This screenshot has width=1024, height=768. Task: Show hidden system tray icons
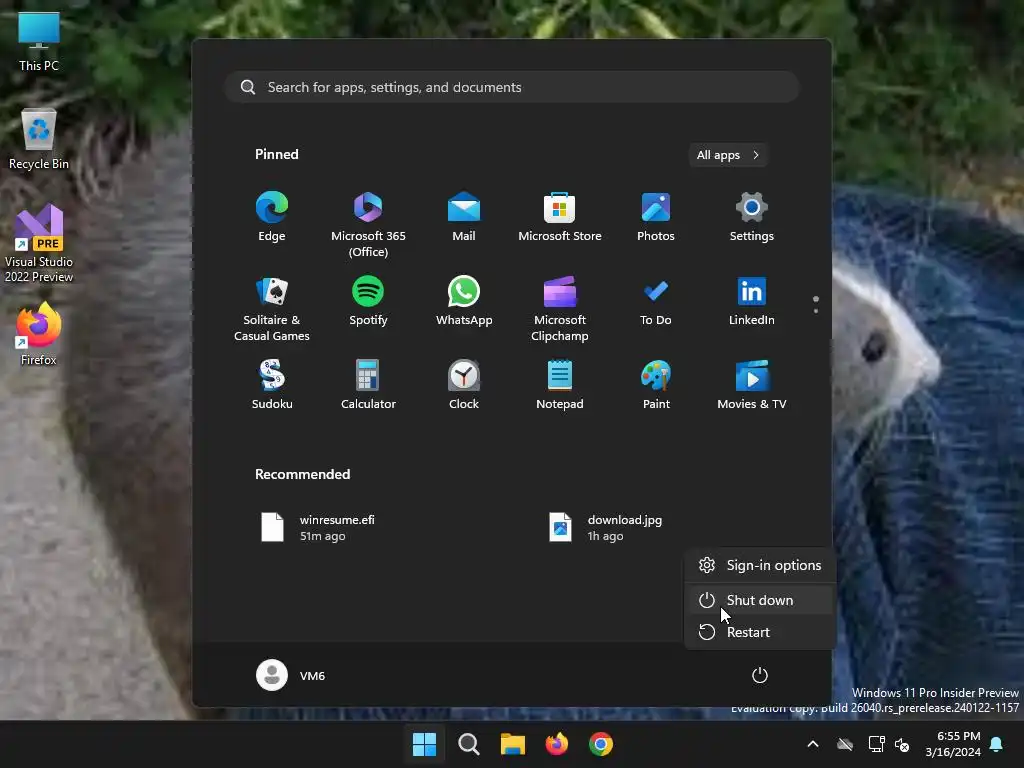click(x=813, y=744)
